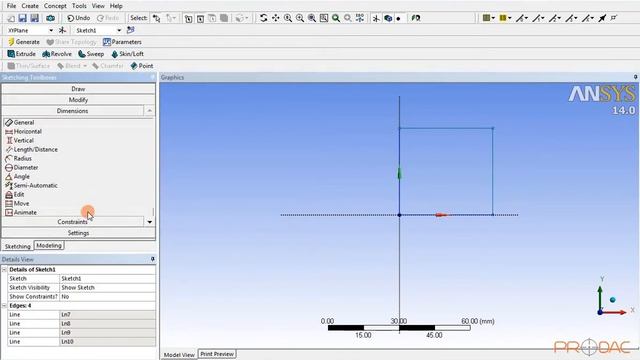Screen dimensions: 640x360
Task: Select the Box Zoom tool
Action: [300, 18]
